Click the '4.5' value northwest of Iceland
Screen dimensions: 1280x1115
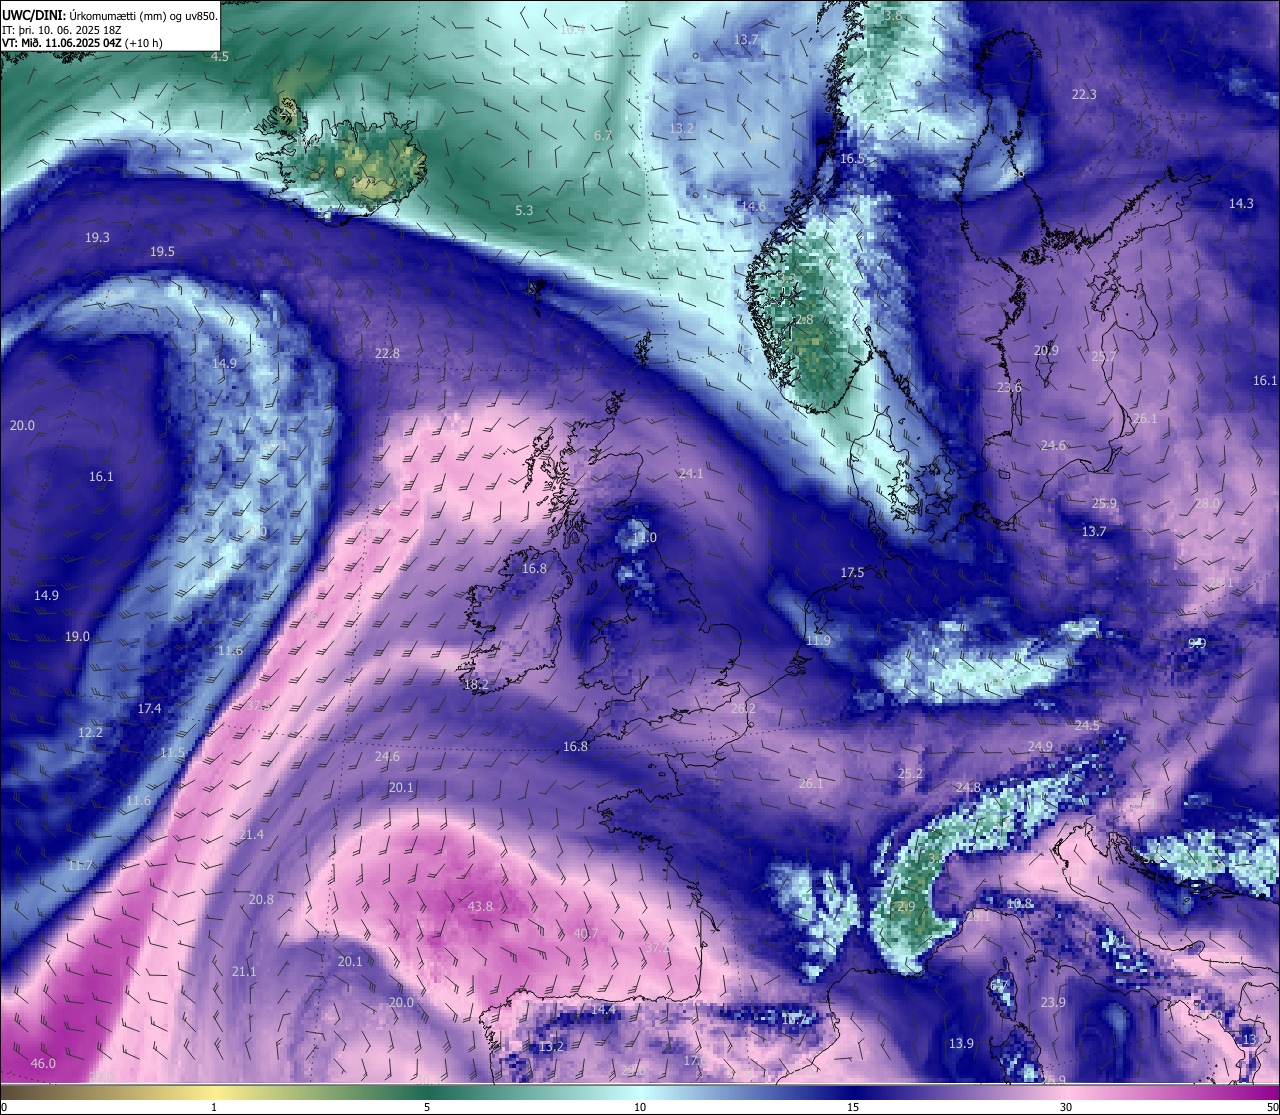[x=220, y=57]
